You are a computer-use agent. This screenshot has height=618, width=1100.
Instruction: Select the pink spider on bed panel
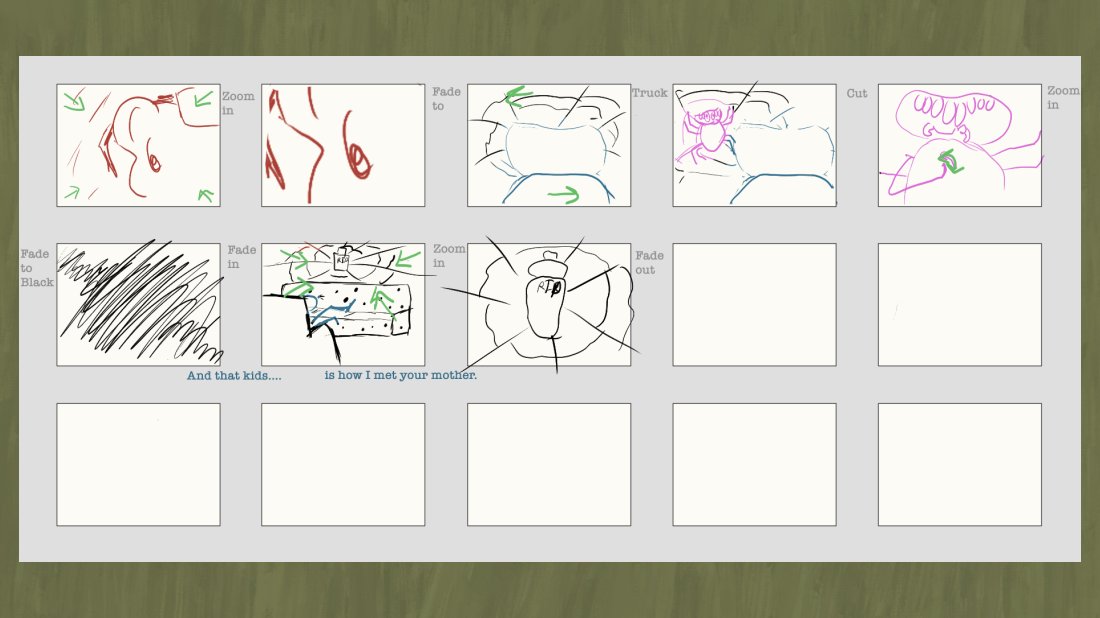[754, 145]
